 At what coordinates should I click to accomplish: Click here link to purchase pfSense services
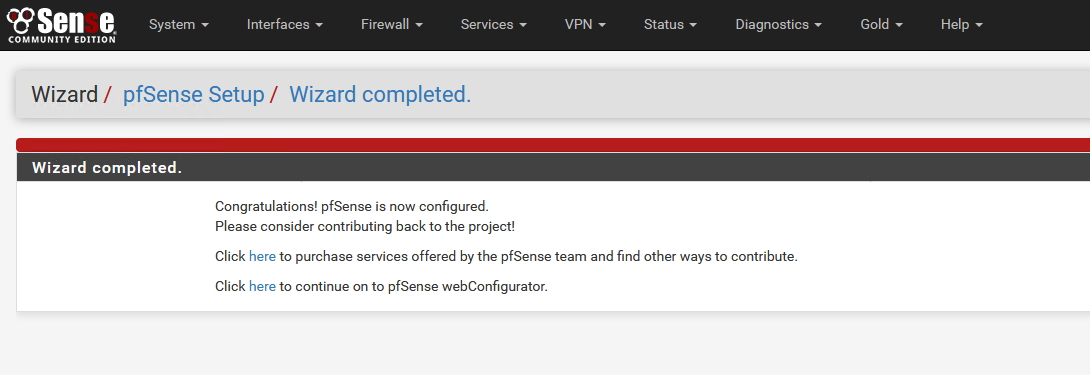click(262, 256)
